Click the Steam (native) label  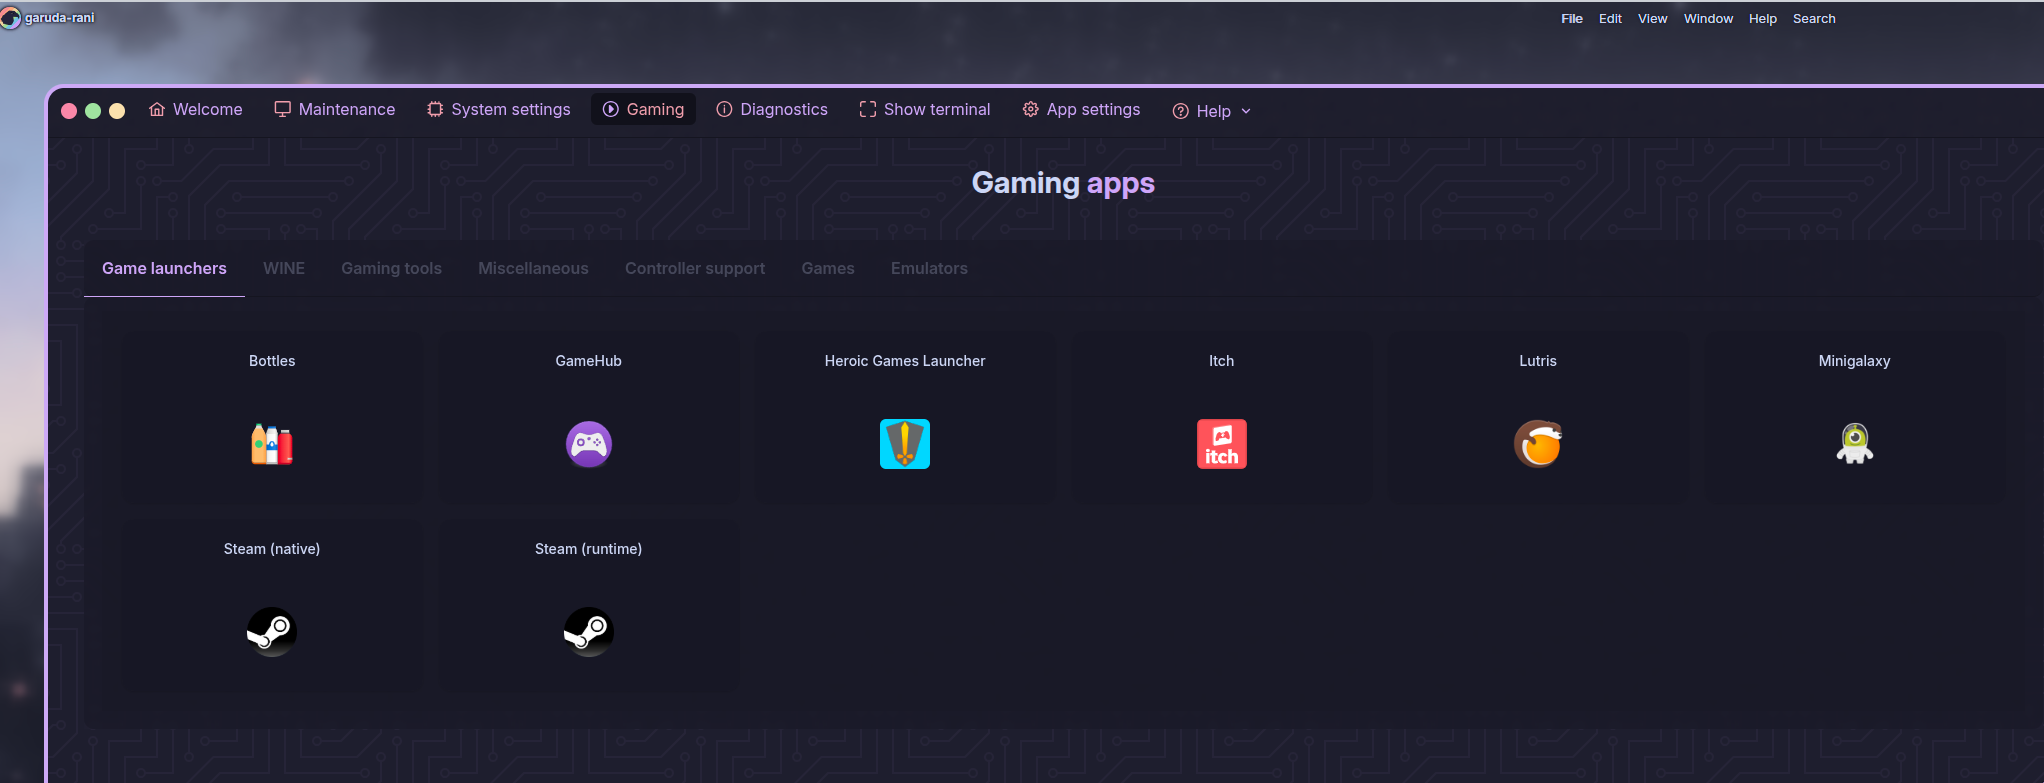272,549
